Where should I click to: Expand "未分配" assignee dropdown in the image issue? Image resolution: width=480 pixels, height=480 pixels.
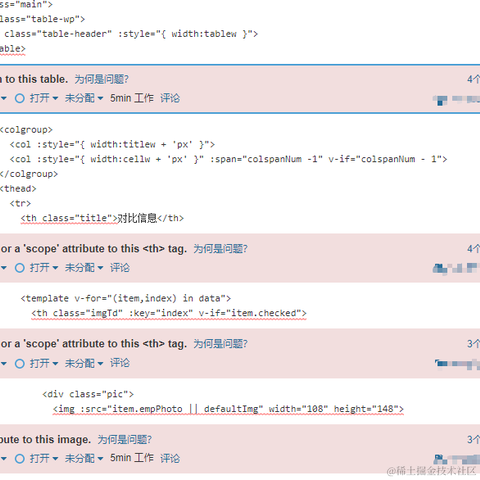84,459
